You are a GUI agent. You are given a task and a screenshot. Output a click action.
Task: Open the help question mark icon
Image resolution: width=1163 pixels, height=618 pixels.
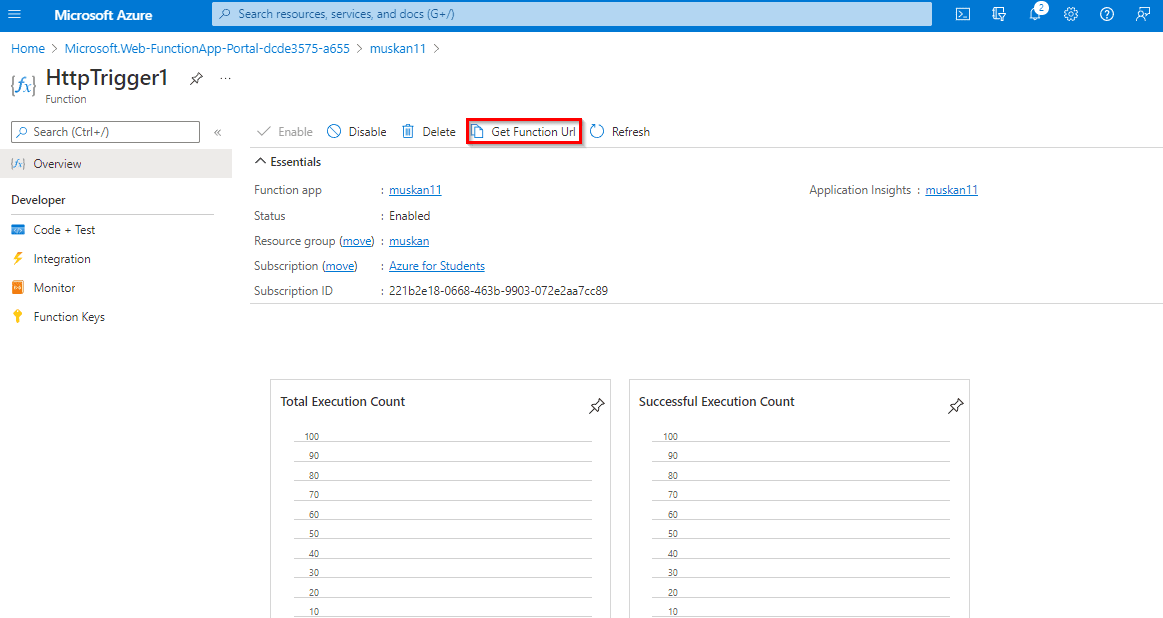click(1107, 14)
